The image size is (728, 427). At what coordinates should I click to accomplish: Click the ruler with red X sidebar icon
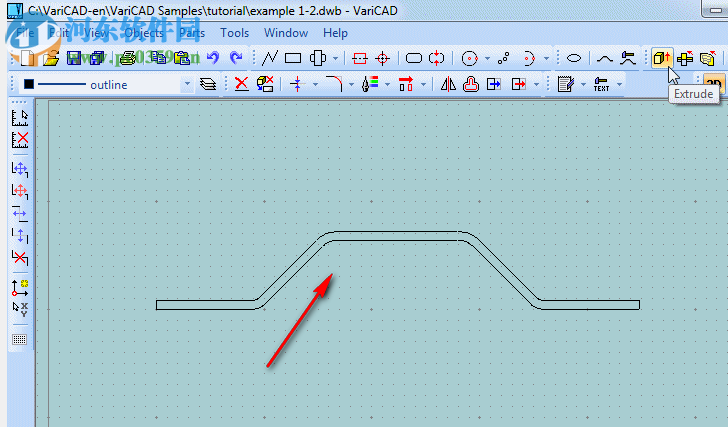coord(20,140)
